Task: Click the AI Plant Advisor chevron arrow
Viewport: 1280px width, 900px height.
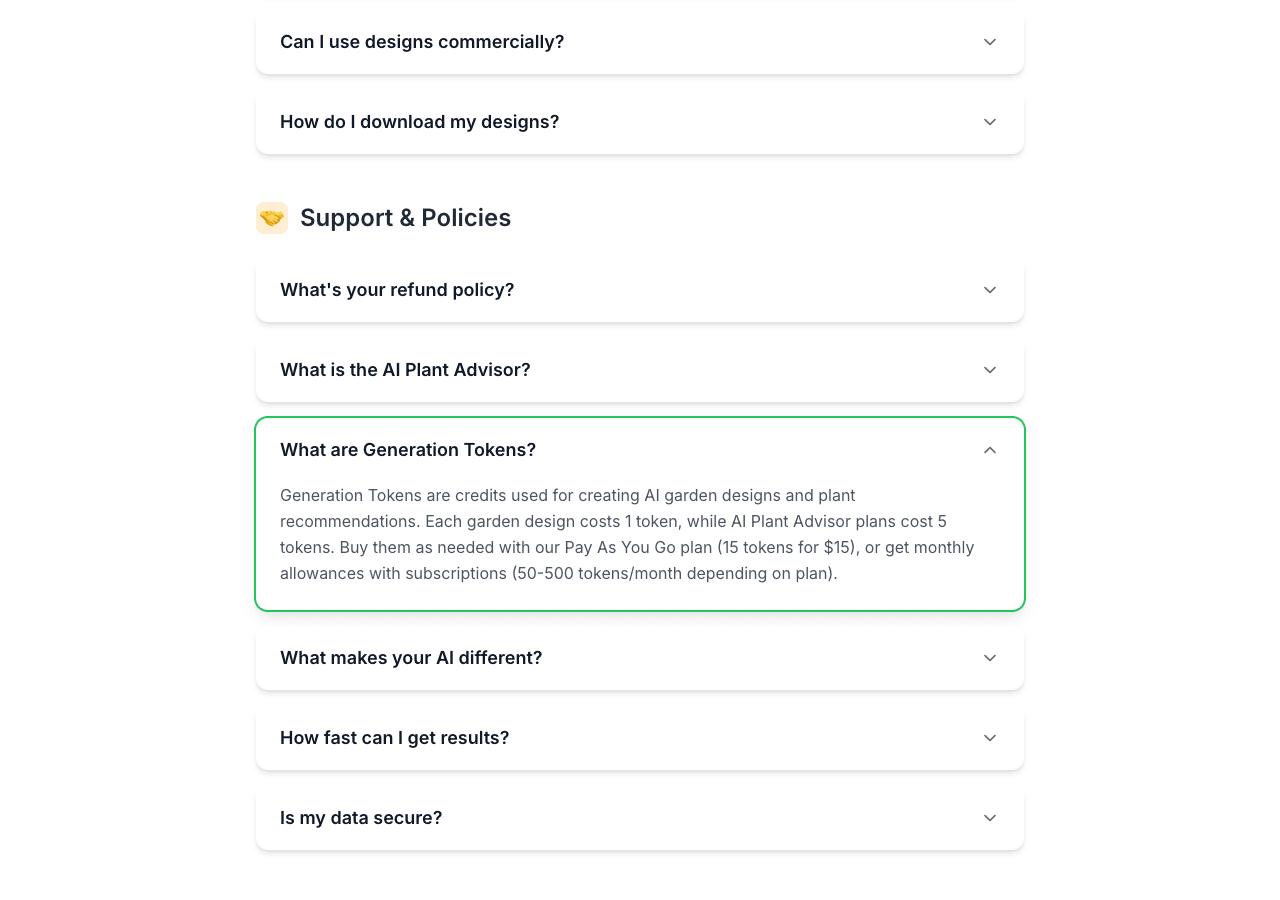Action: point(990,370)
